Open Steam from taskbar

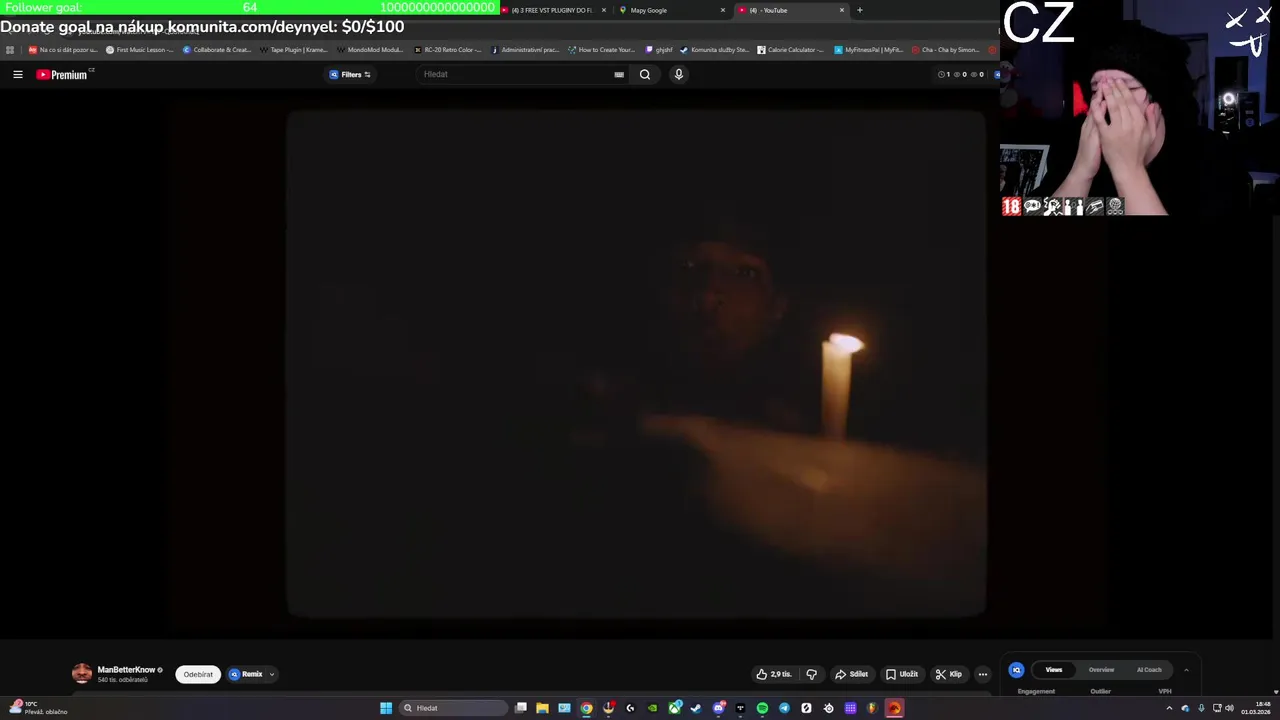coord(696,708)
